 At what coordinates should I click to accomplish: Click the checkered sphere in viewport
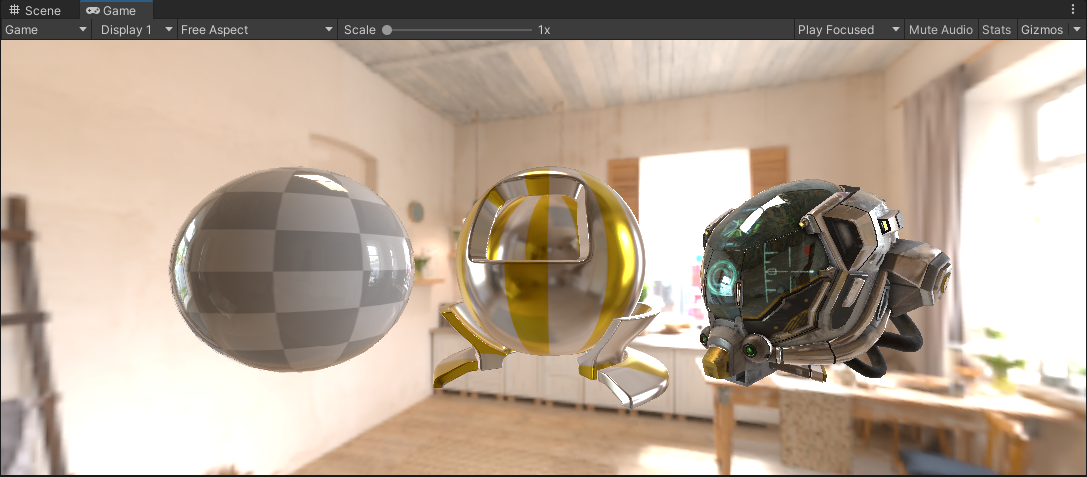291,269
